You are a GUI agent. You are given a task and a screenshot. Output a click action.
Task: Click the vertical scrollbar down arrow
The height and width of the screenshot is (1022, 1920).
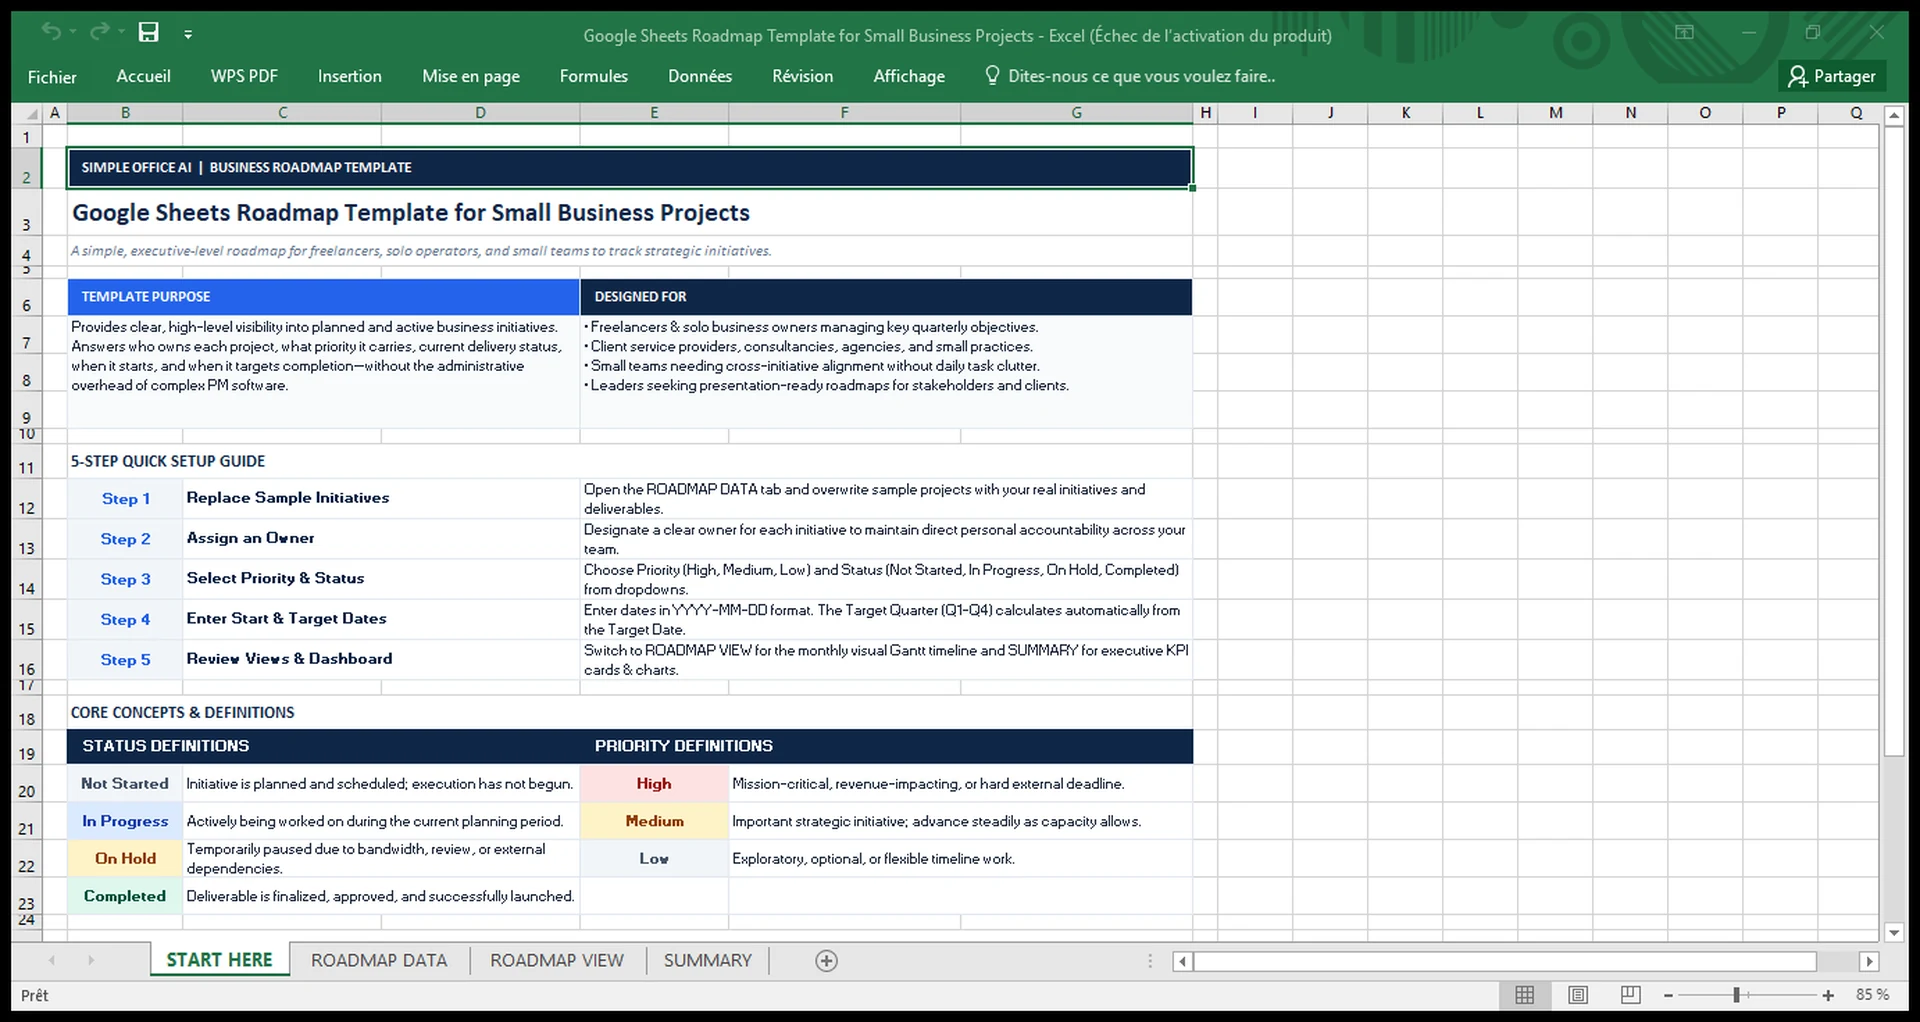(x=1894, y=932)
